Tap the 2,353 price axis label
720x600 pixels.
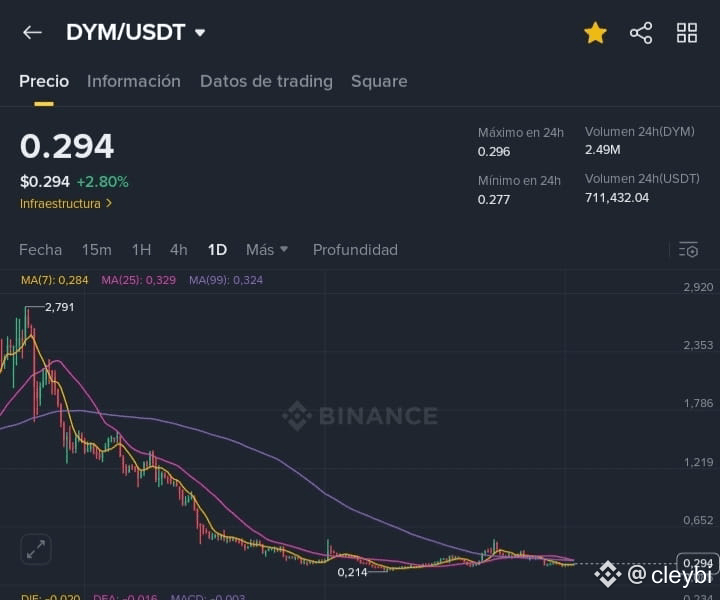[698, 345]
